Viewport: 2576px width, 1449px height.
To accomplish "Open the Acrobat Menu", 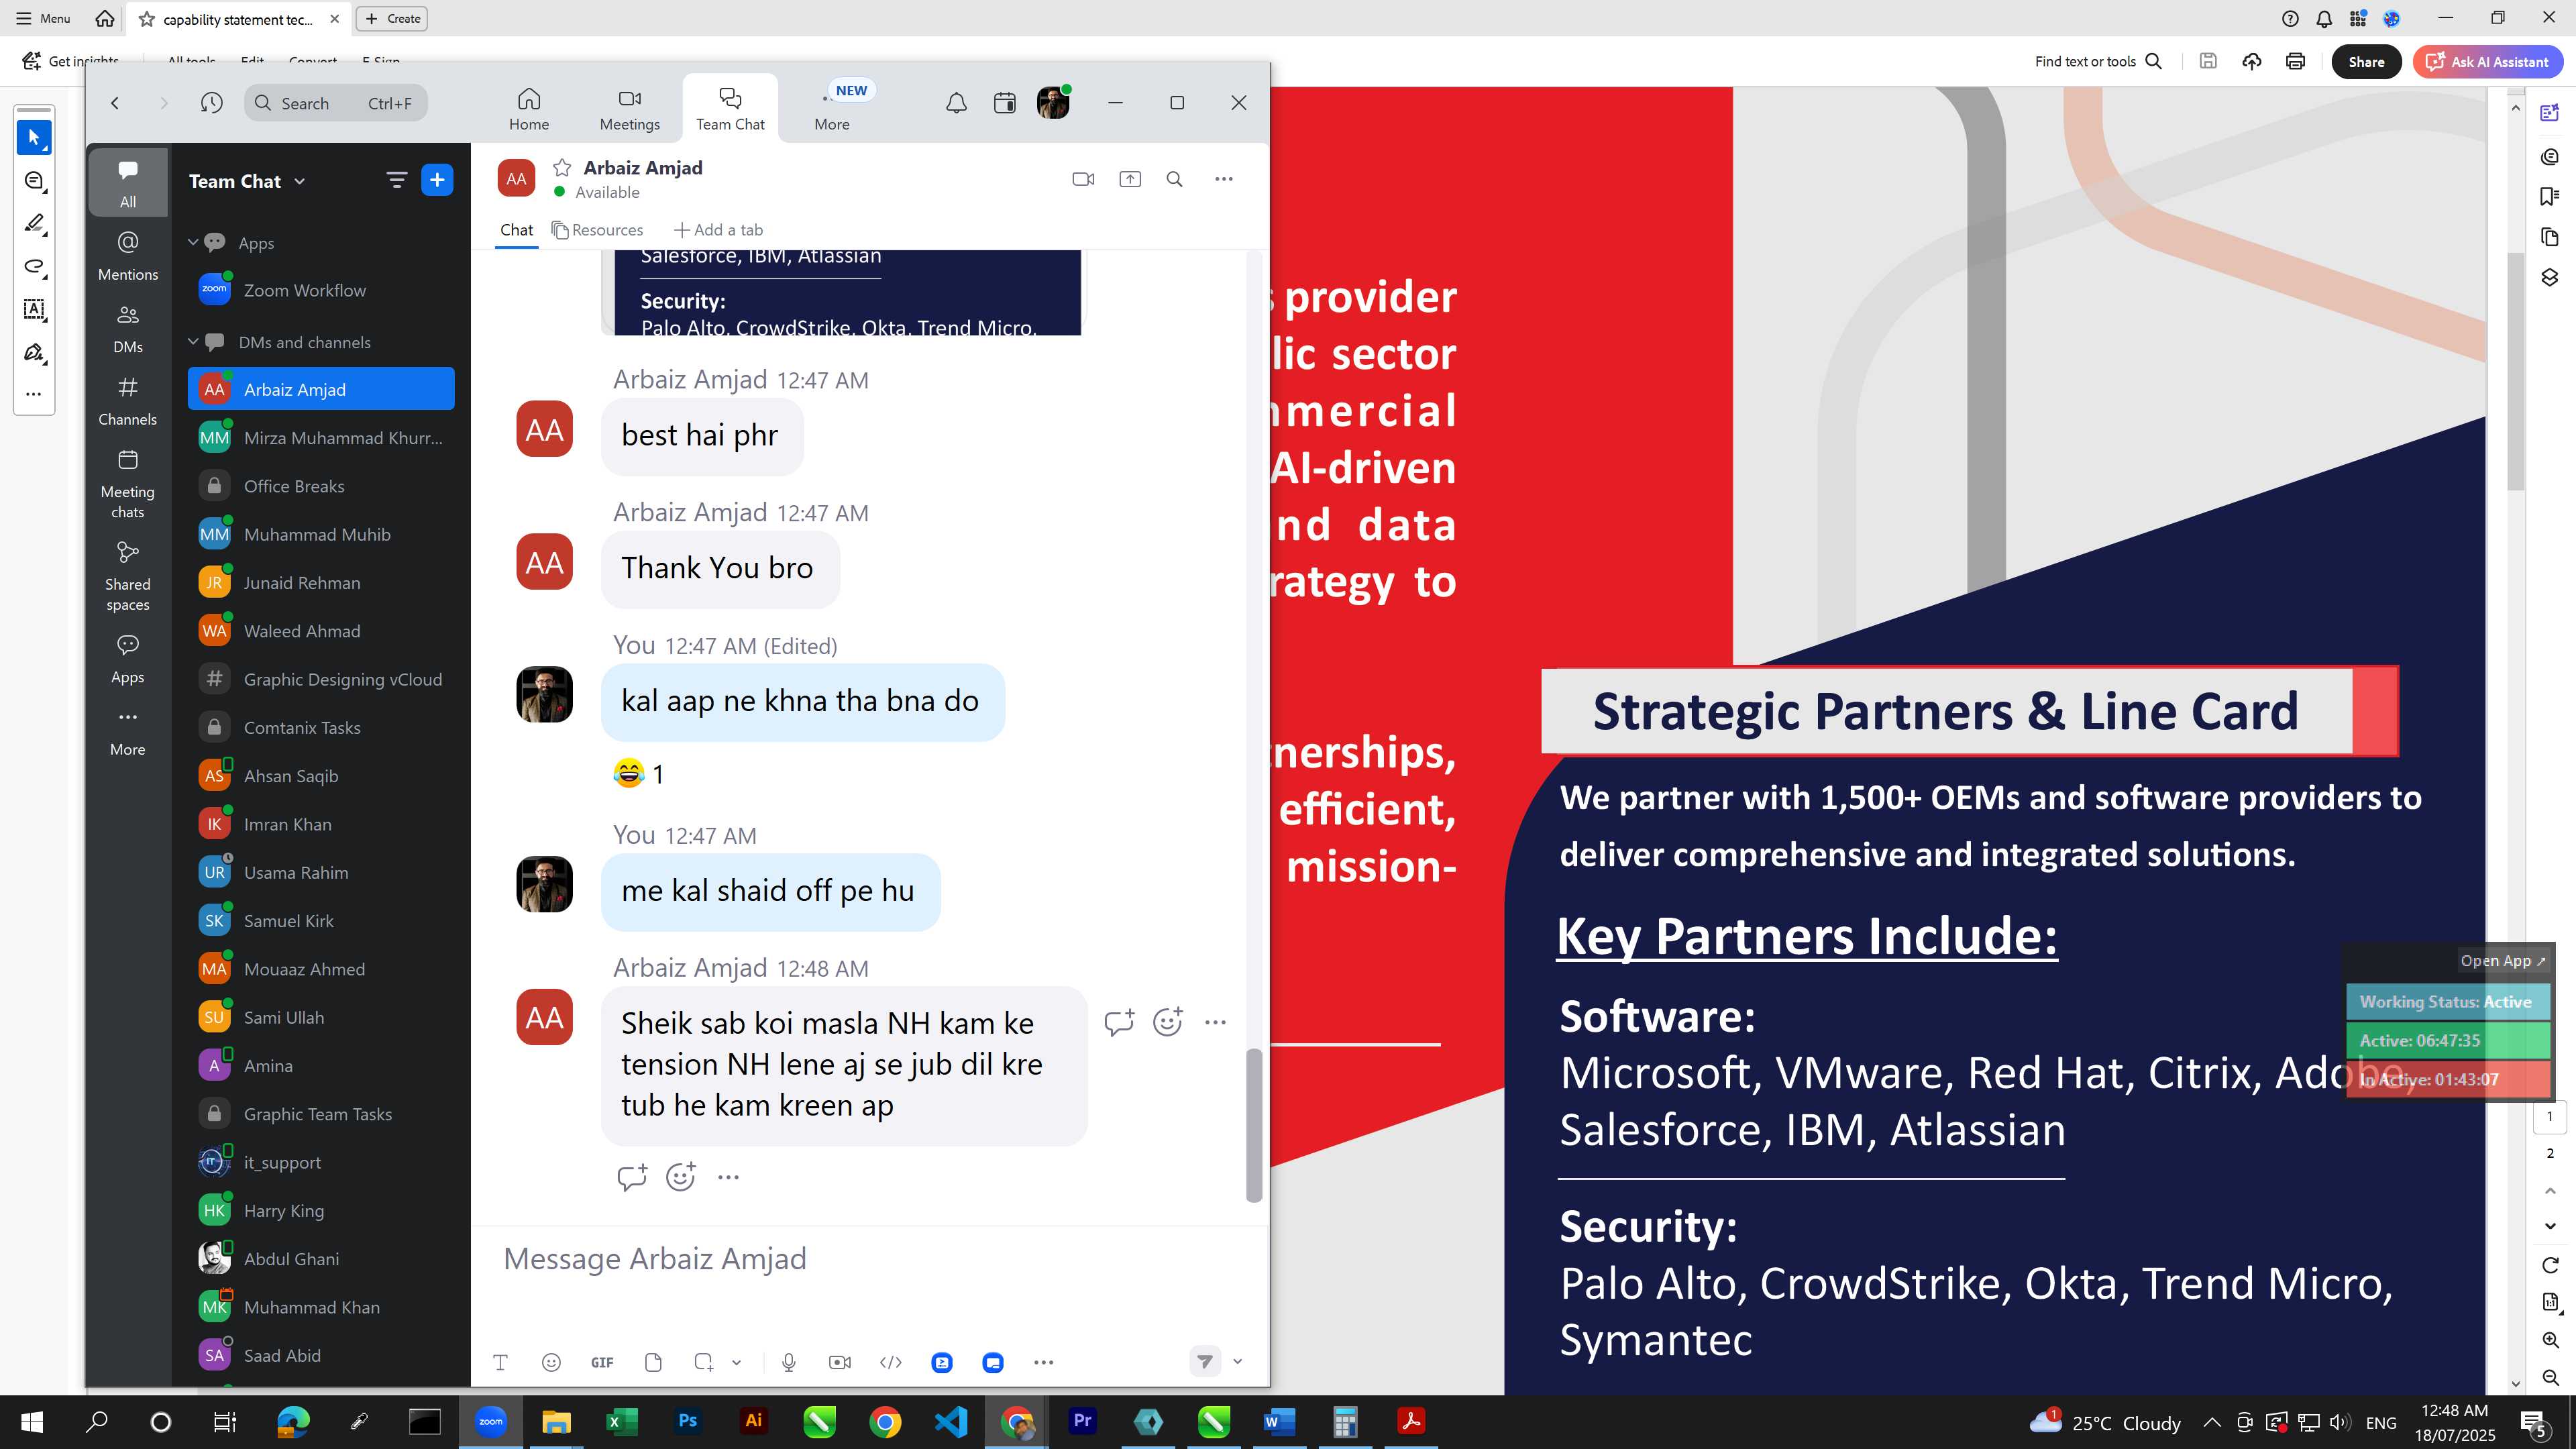I will pyautogui.click(x=43, y=18).
